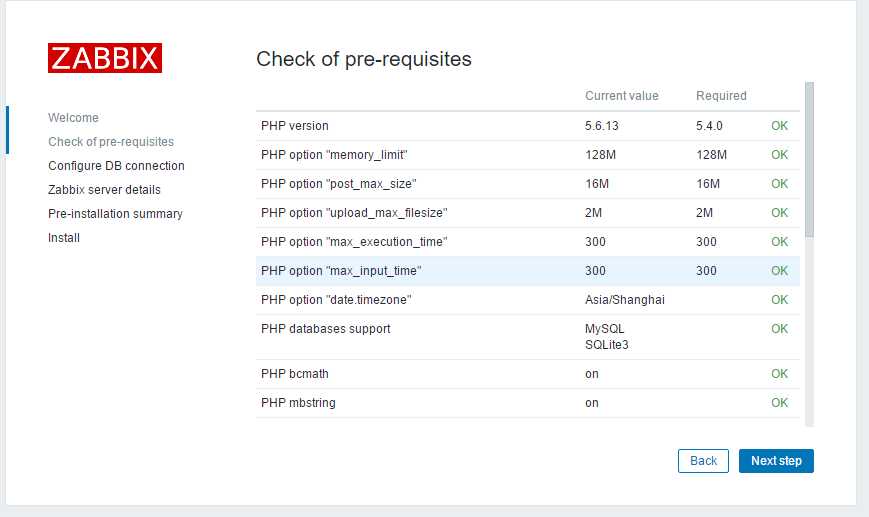The width and height of the screenshot is (869, 517).
Task: Select Pre-installation summary step
Action: click(115, 213)
